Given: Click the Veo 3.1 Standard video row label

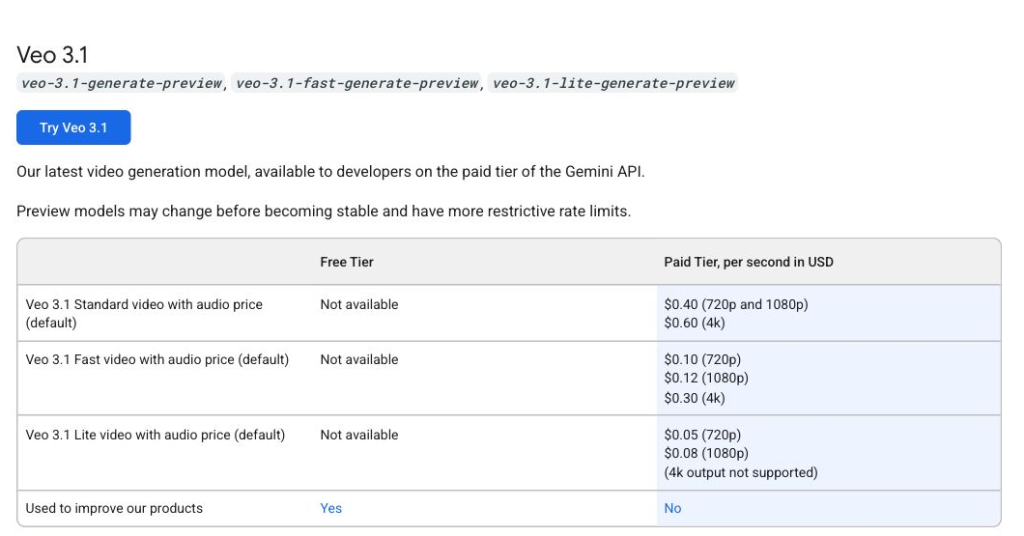Looking at the screenshot, I should click(x=144, y=313).
